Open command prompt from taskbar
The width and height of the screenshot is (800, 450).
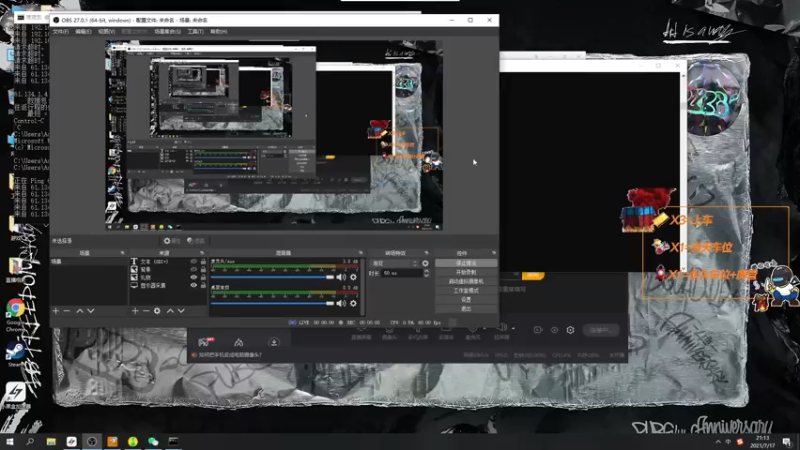[173, 441]
